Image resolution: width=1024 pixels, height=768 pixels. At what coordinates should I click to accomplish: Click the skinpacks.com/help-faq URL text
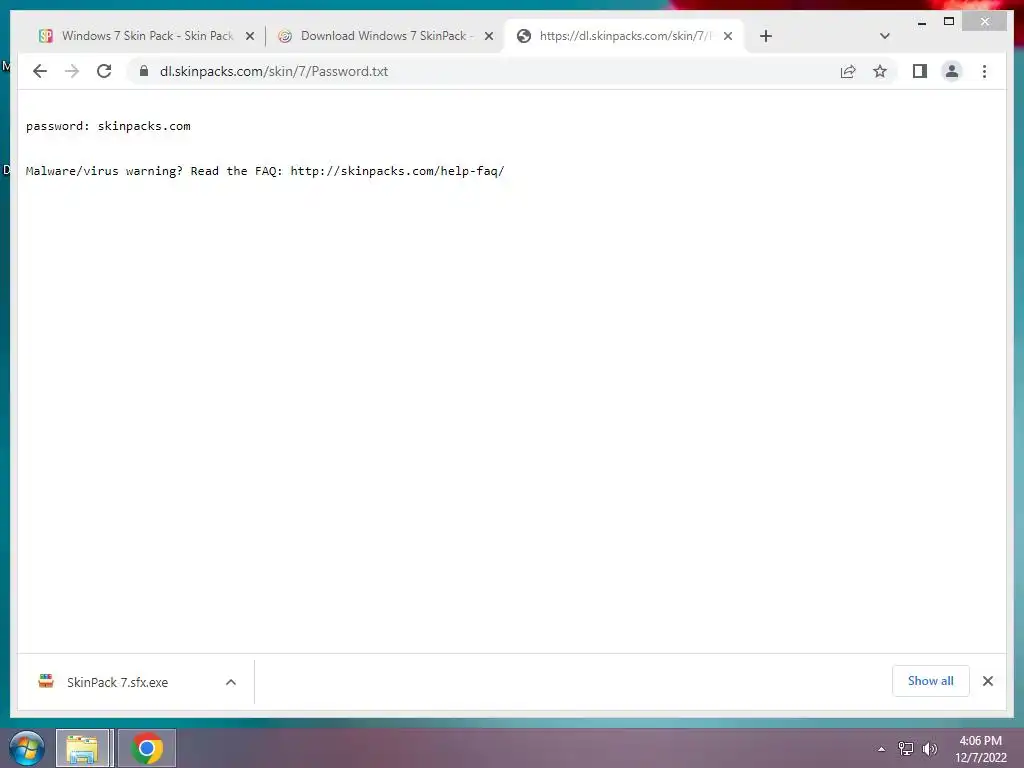click(397, 171)
